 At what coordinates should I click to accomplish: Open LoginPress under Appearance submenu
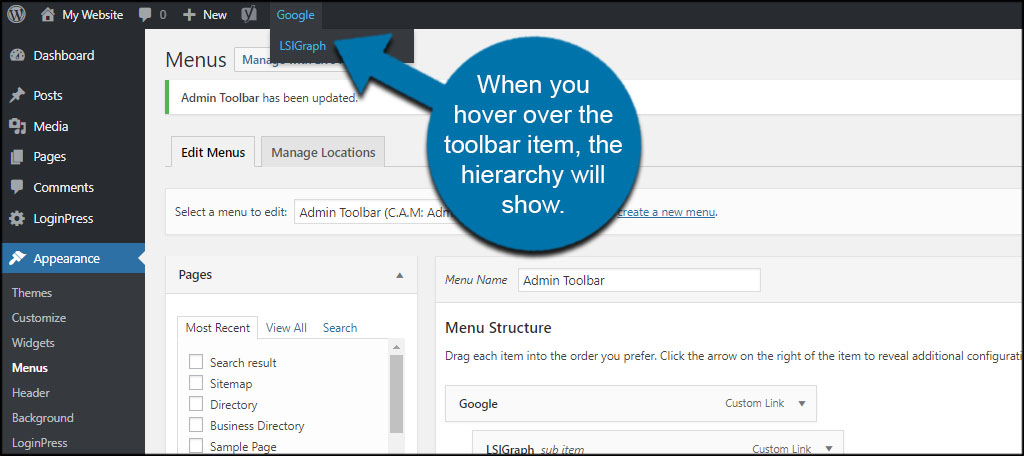click(x=39, y=442)
